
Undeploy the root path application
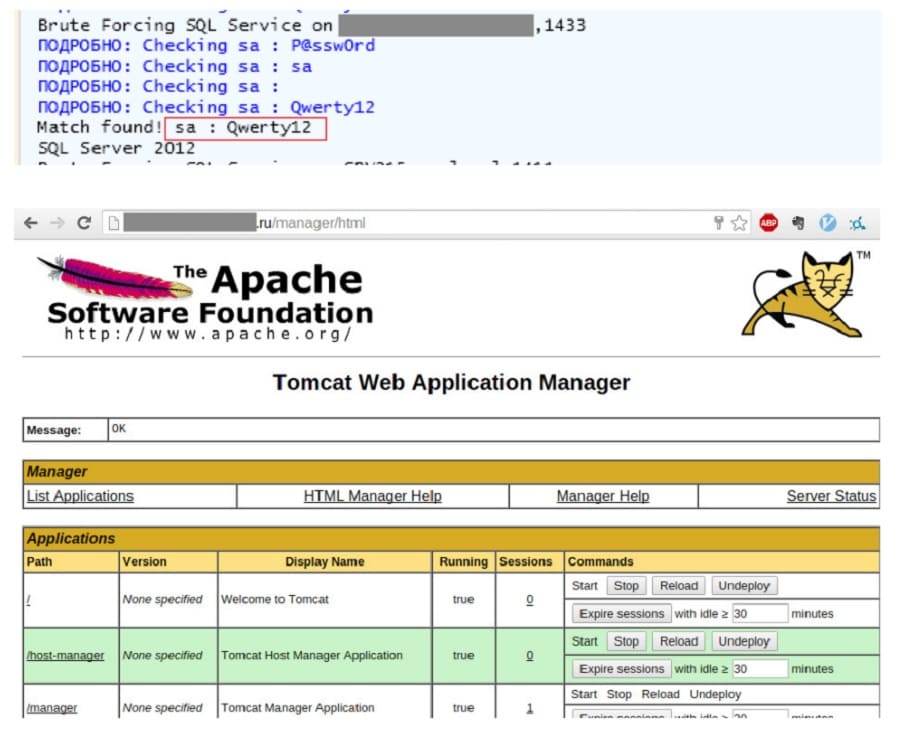pos(744,586)
